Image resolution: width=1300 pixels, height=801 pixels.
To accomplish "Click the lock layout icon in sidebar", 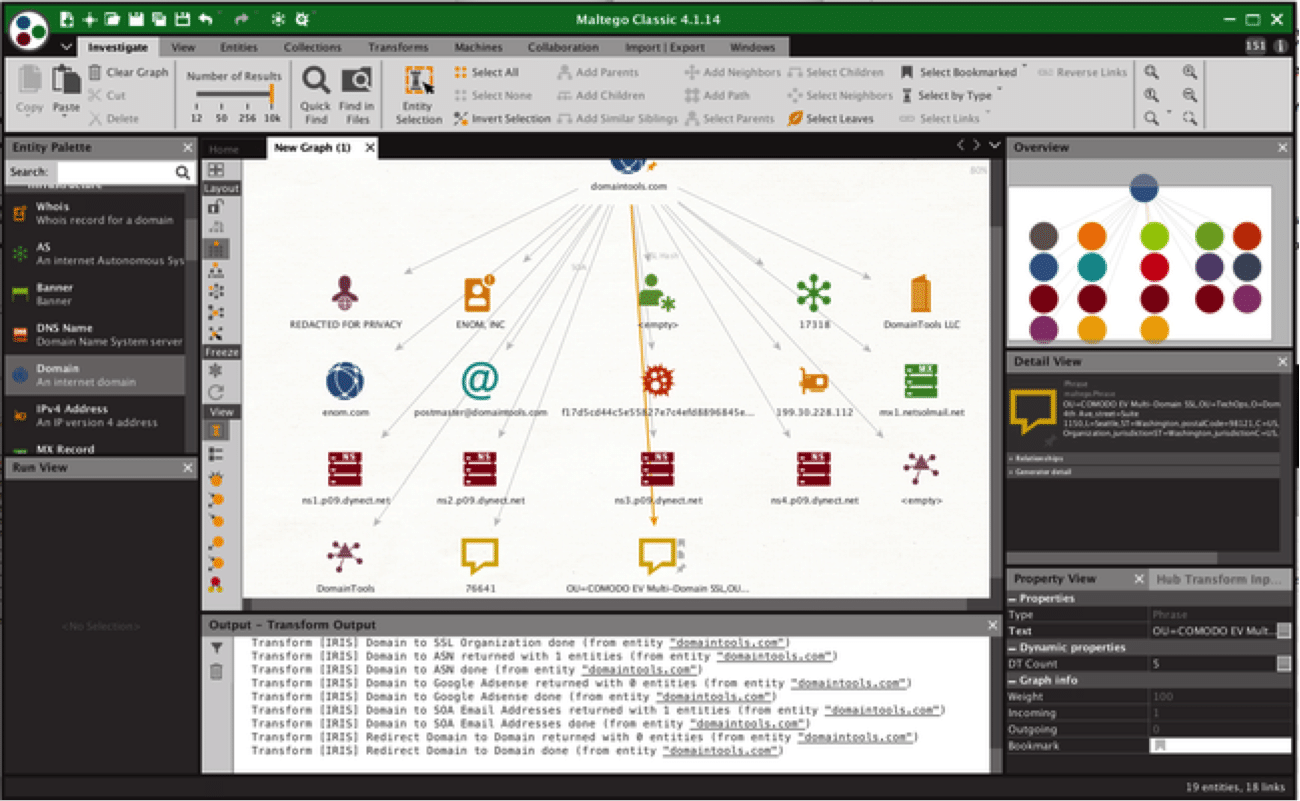I will pos(215,207).
